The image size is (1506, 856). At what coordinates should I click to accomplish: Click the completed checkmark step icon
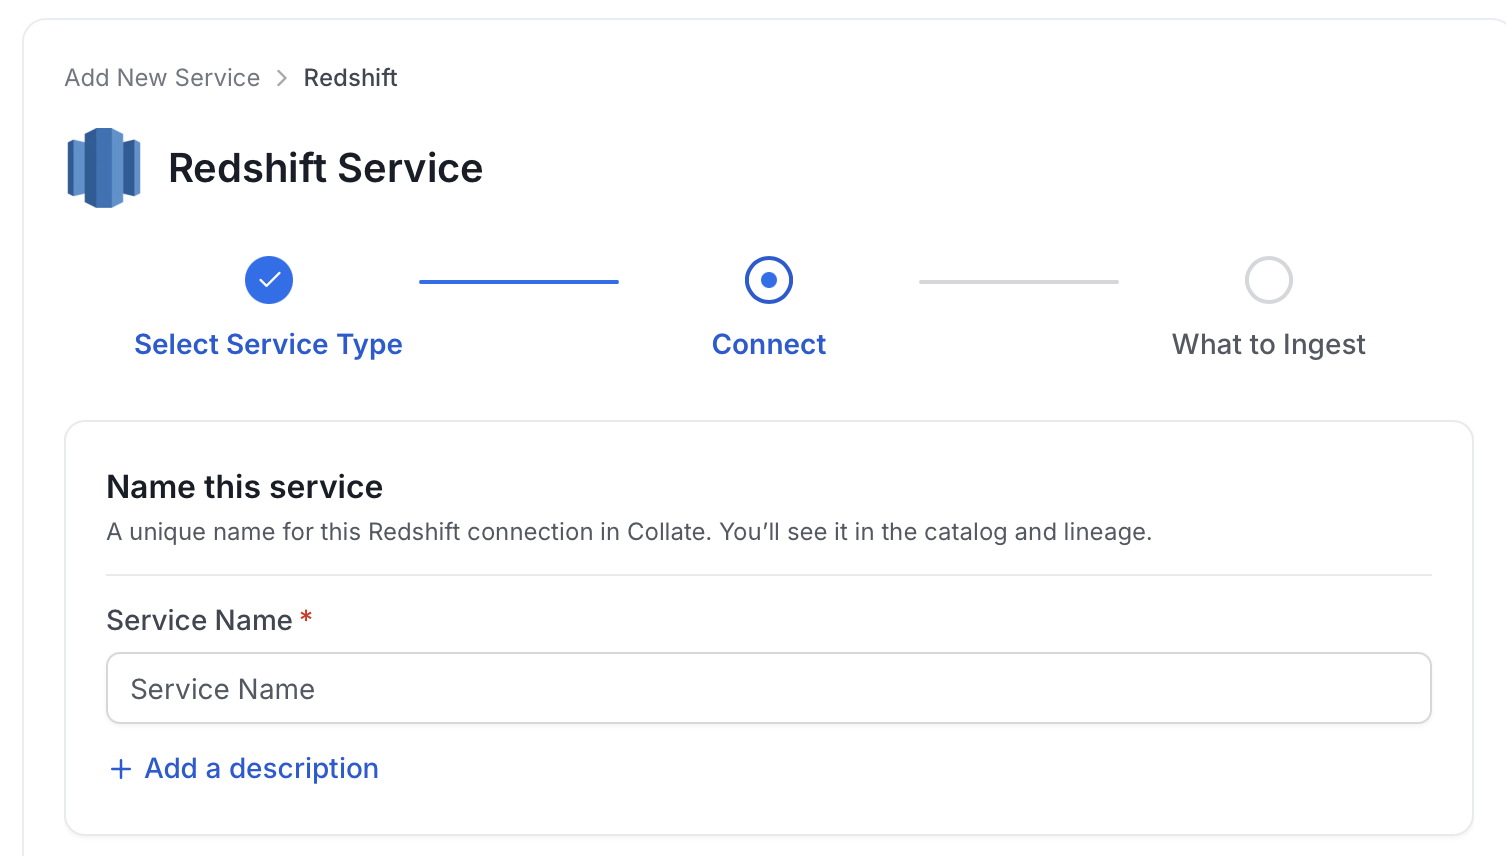coord(269,280)
